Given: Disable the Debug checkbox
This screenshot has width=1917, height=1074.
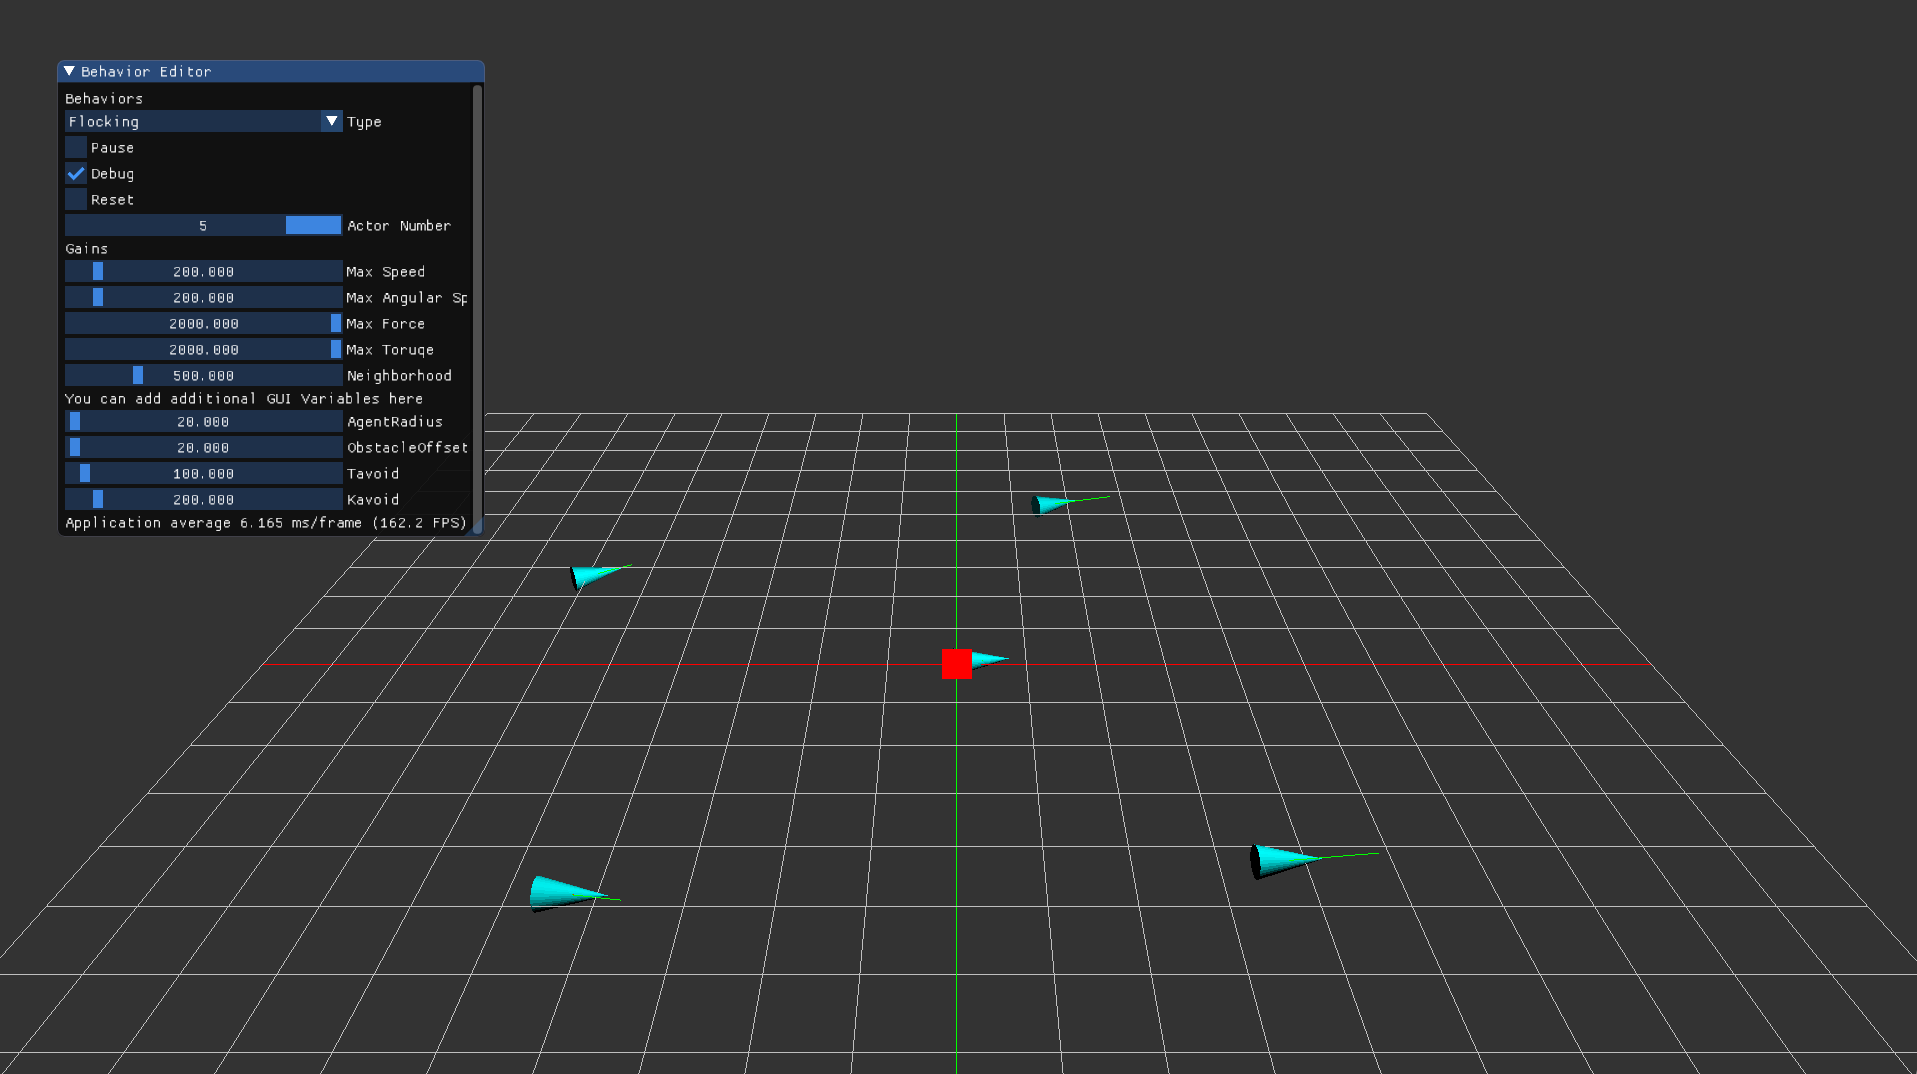Looking at the screenshot, I should point(75,173).
